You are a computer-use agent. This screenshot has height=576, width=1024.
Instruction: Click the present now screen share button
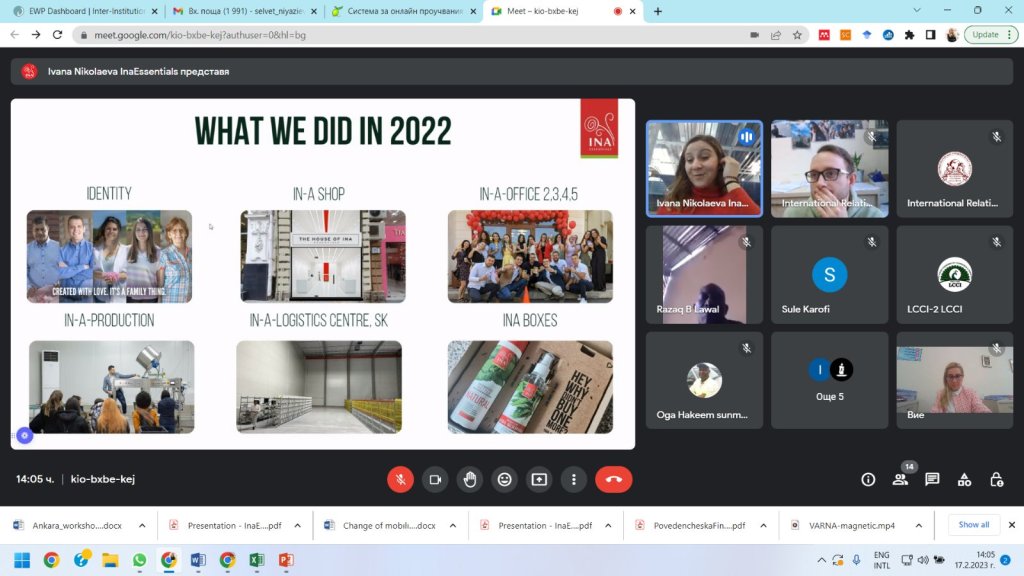539,479
